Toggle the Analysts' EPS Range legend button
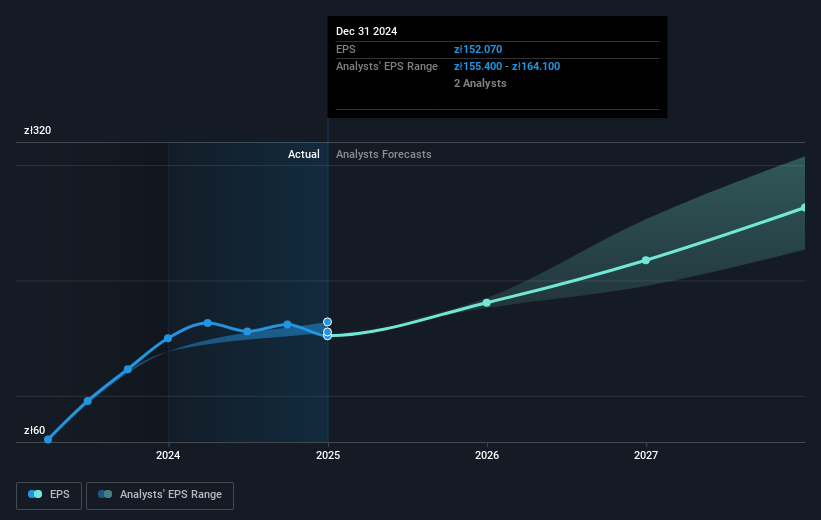This screenshot has height=520, width=821. (160, 495)
